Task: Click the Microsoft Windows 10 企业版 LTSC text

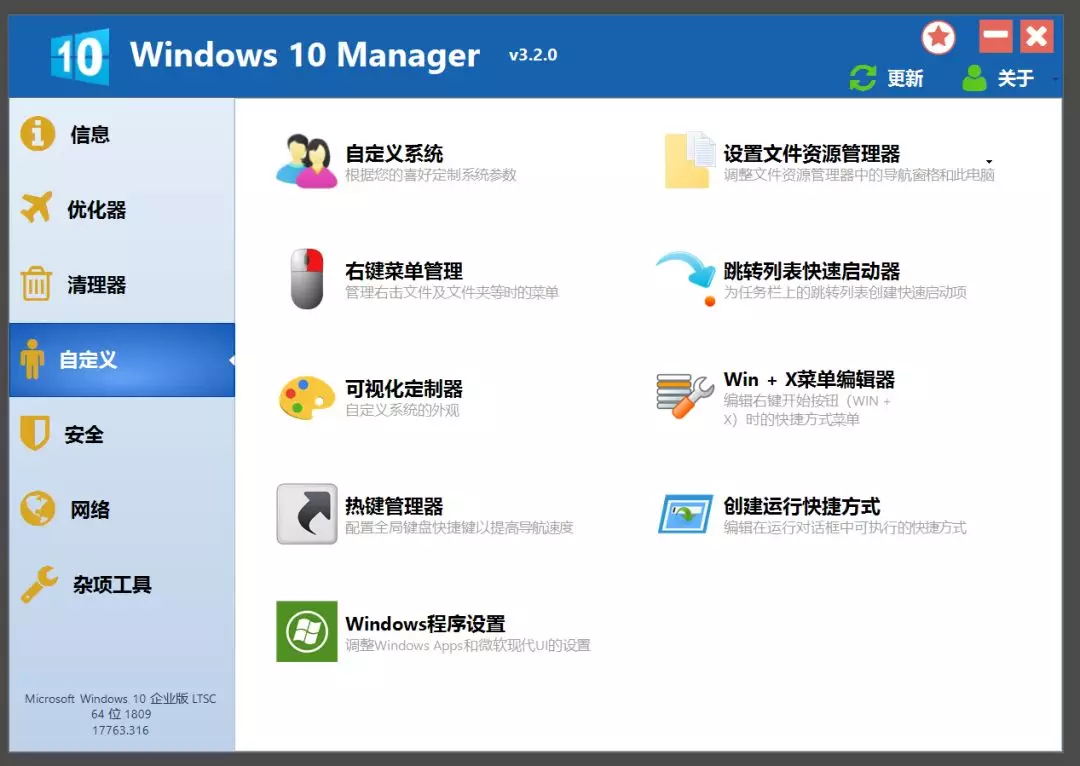Action: coord(121,698)
